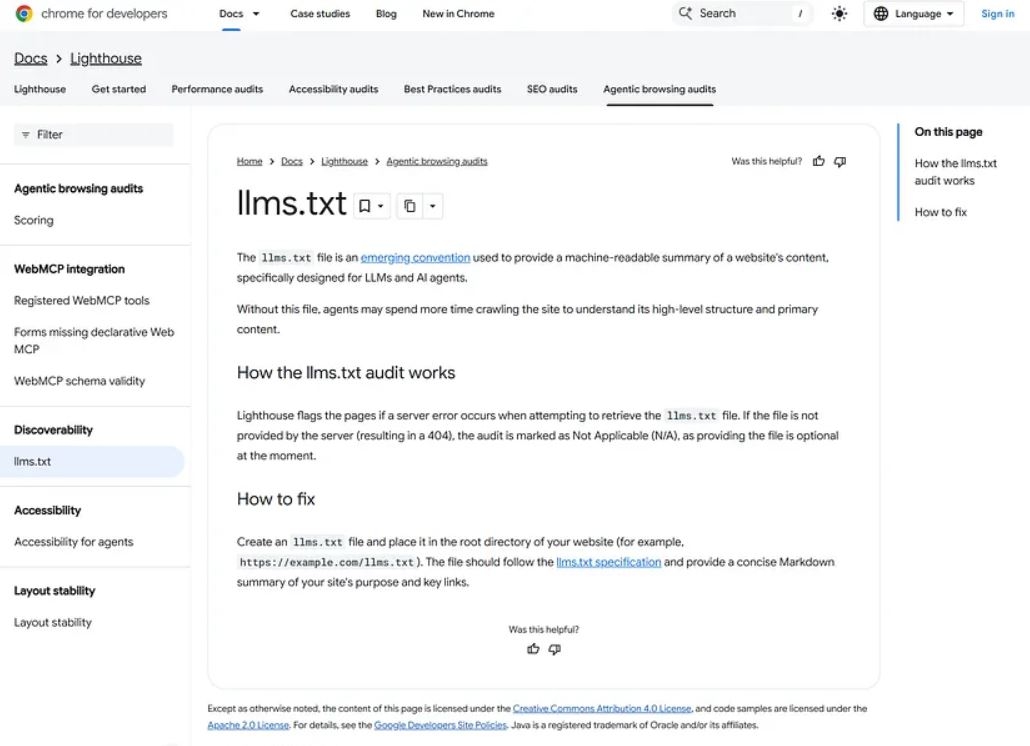Open the Docs dropdown arrow in header

[256, 14]
